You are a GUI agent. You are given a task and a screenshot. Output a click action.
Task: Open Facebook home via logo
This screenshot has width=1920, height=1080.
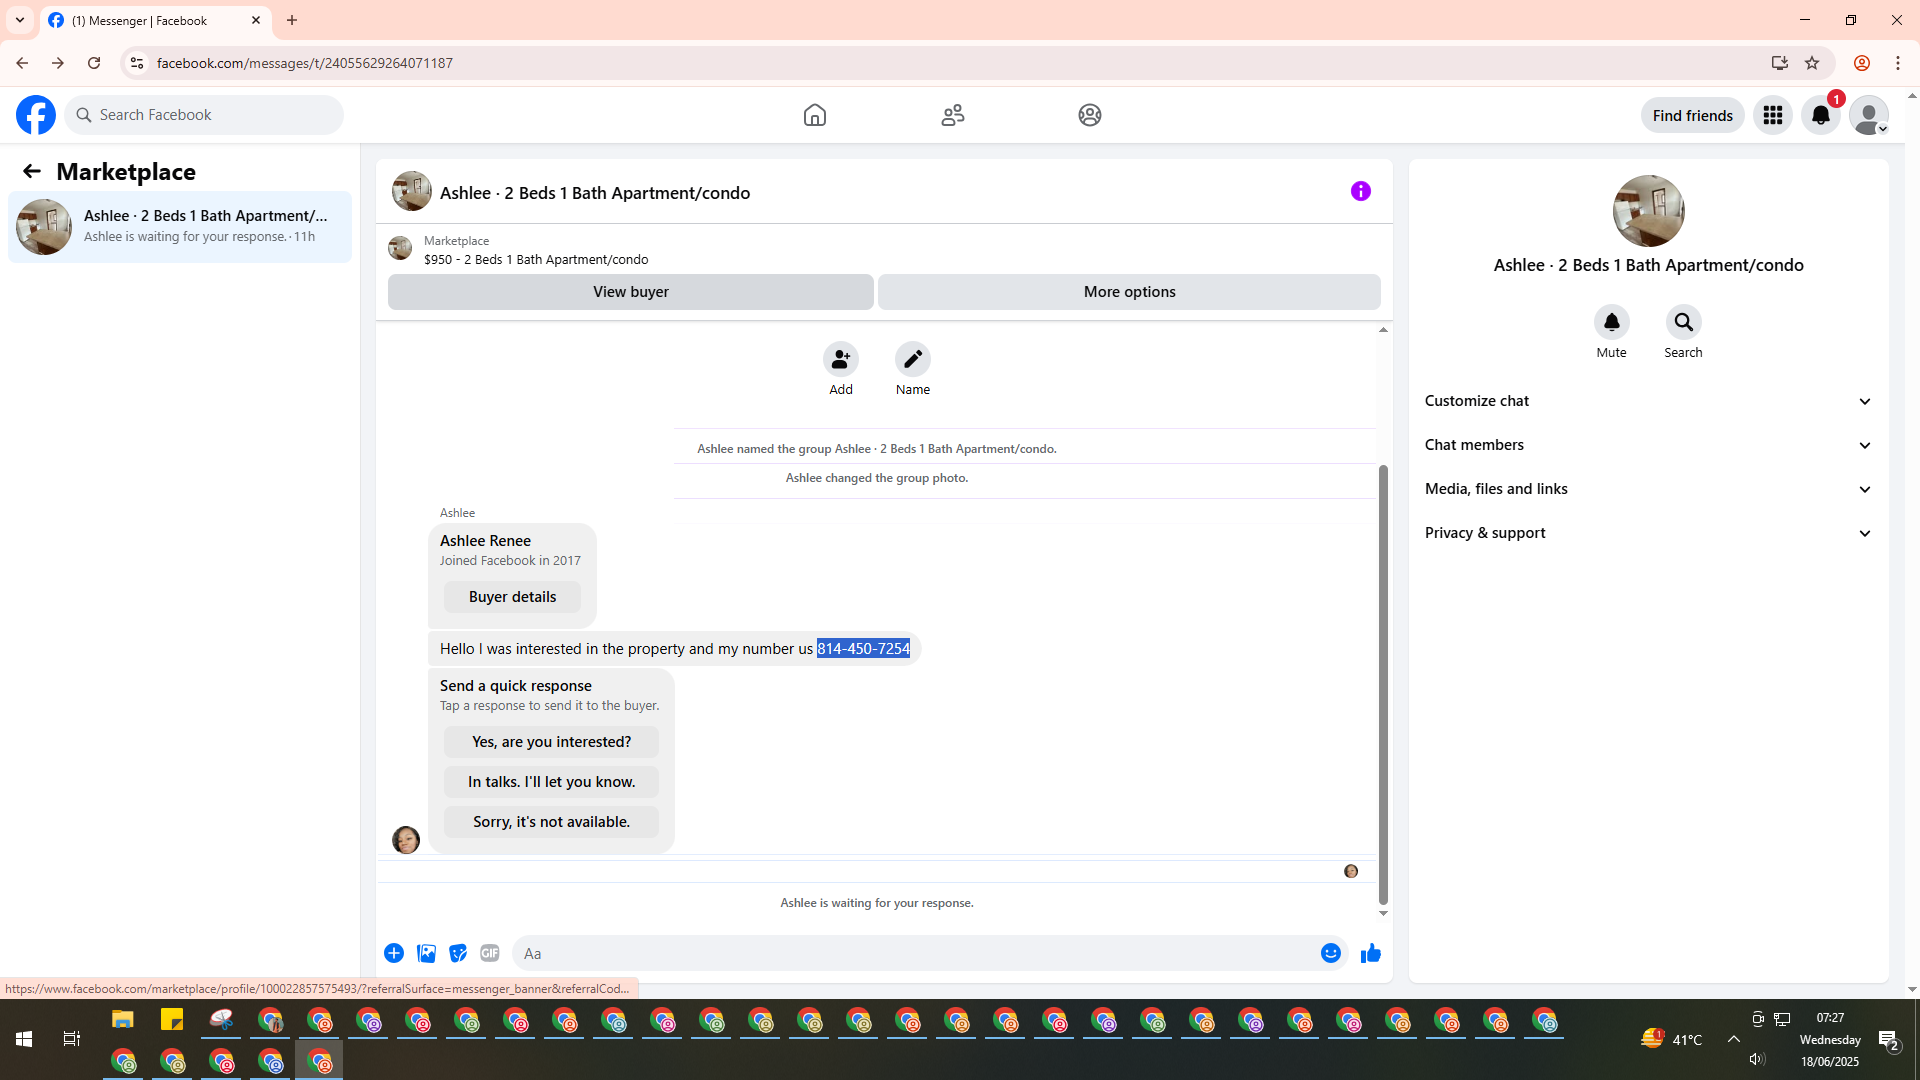click(x=36, y=115)
